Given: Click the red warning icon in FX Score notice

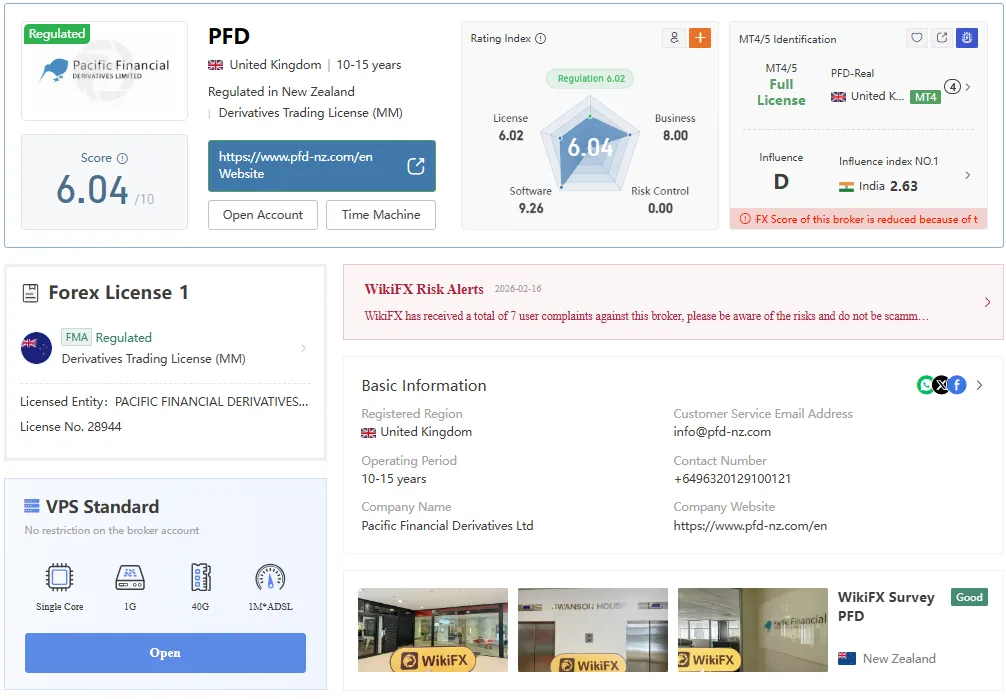Looking at the screenshot, I should [745, 219].
